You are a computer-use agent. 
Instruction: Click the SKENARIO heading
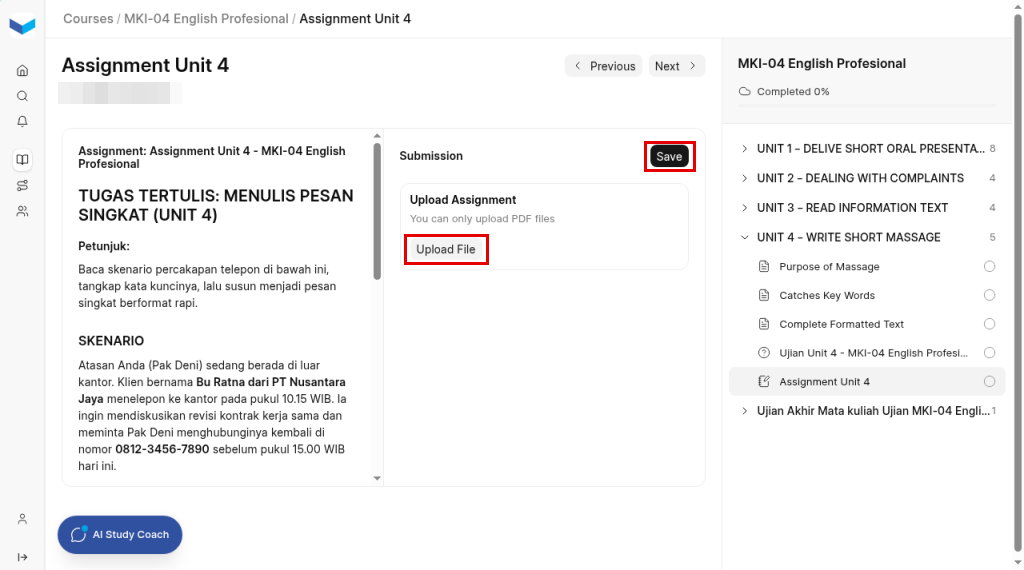[x=111, y=341]
